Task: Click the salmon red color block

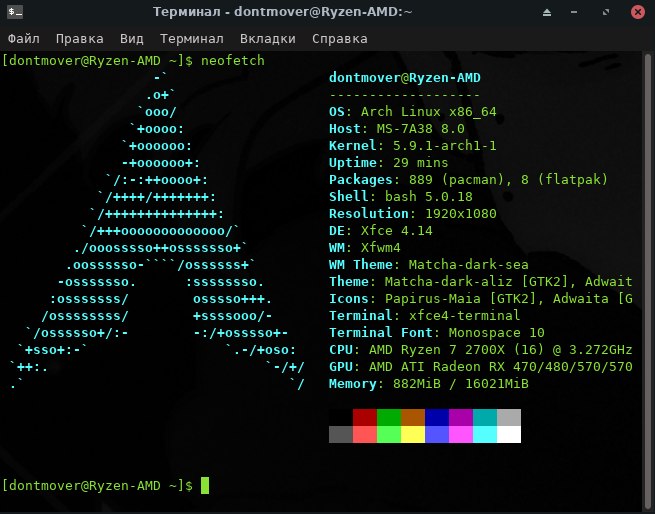Action: tap(365, 434)
